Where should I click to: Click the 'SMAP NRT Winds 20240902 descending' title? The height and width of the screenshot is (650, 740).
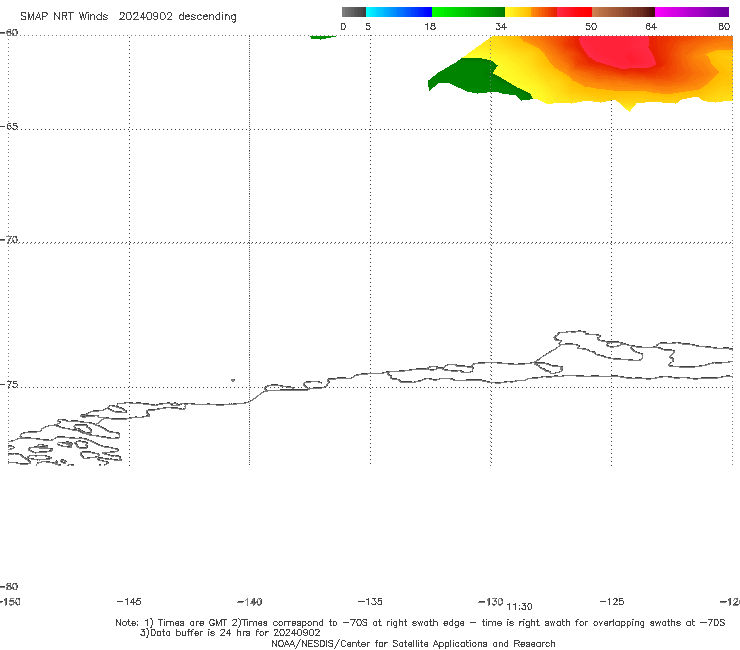point(128,17)
